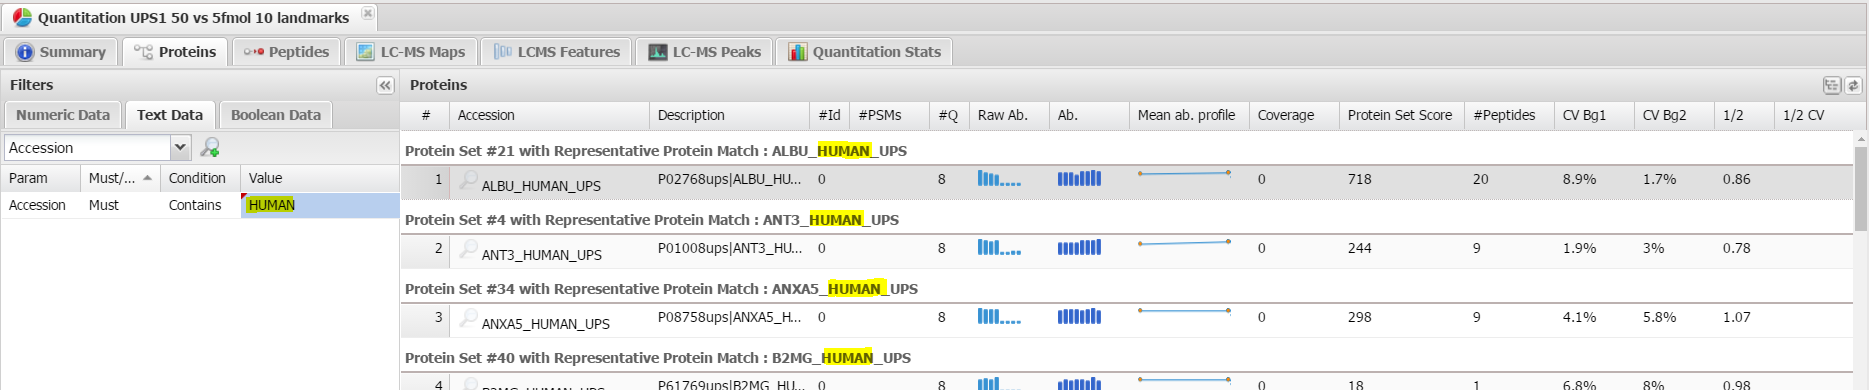Viewport: 1869px width, 390px height.
Task: Click abundance bar chart for ALBU_HUMAN_UPS
Action: 1079,179
